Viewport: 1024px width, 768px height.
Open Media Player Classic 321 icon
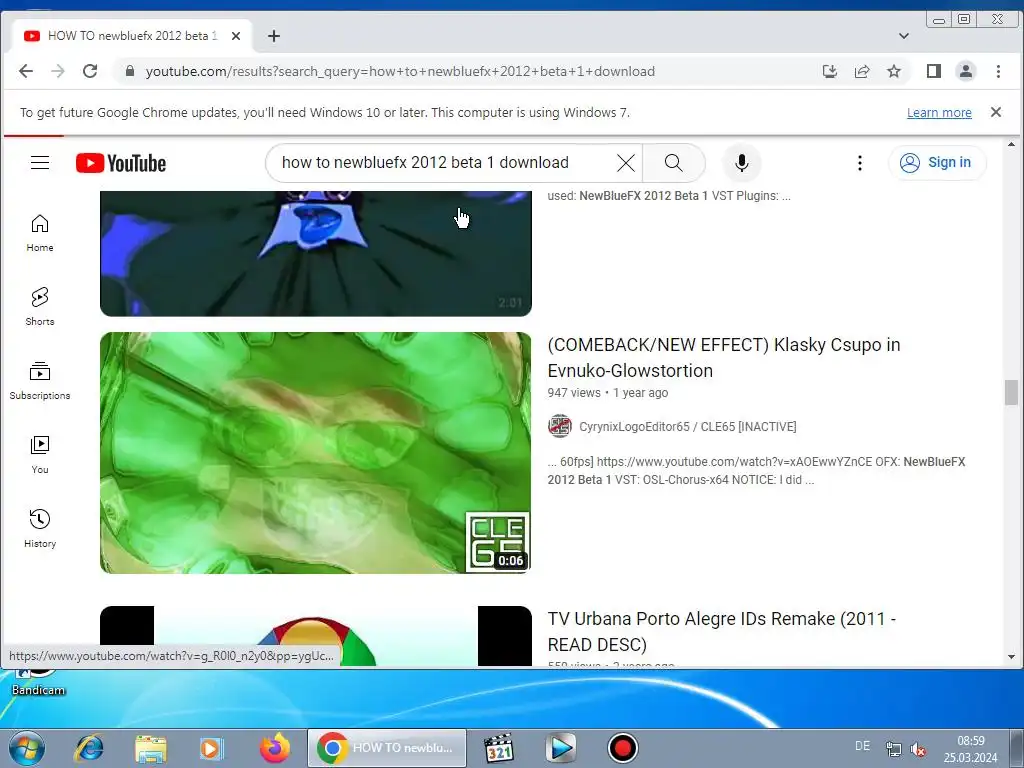(499, 748)
